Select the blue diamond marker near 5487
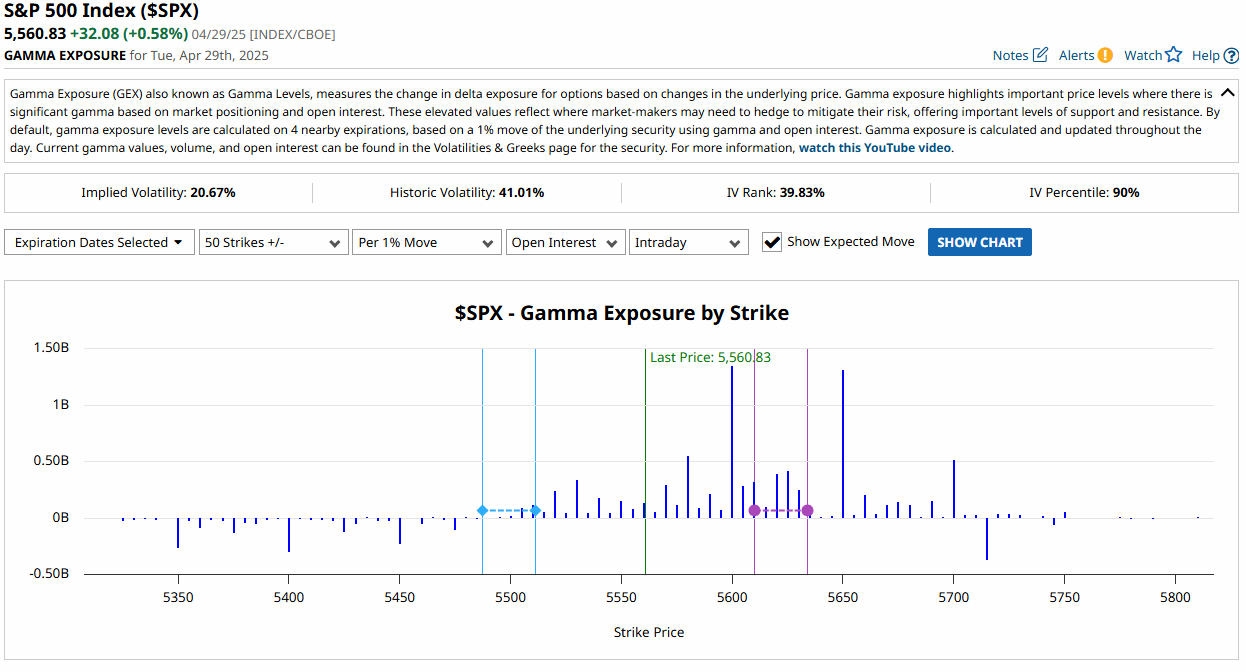Screen dimensions: 1246x672 tap(482, 511)
